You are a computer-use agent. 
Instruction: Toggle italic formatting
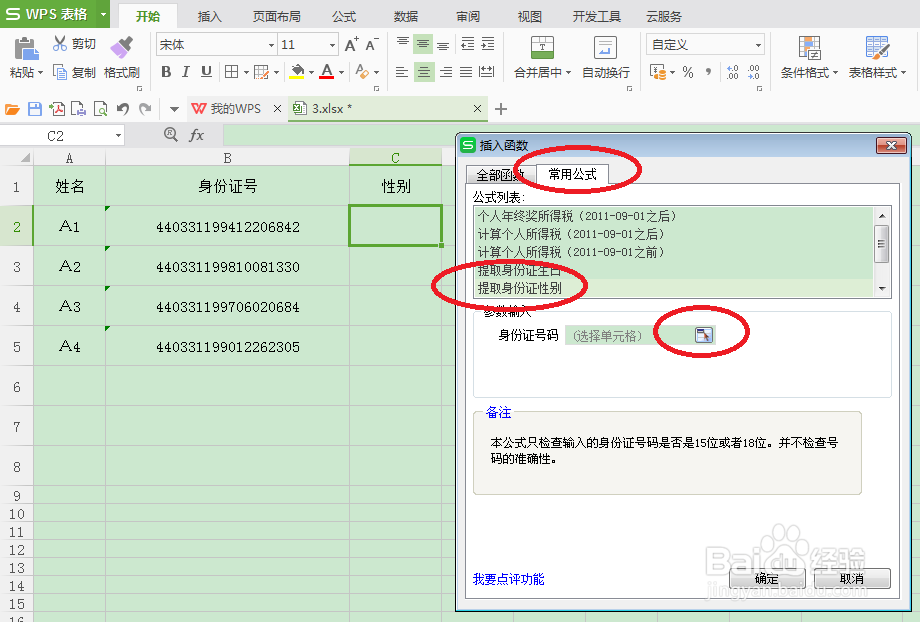[x=185, y=72]
